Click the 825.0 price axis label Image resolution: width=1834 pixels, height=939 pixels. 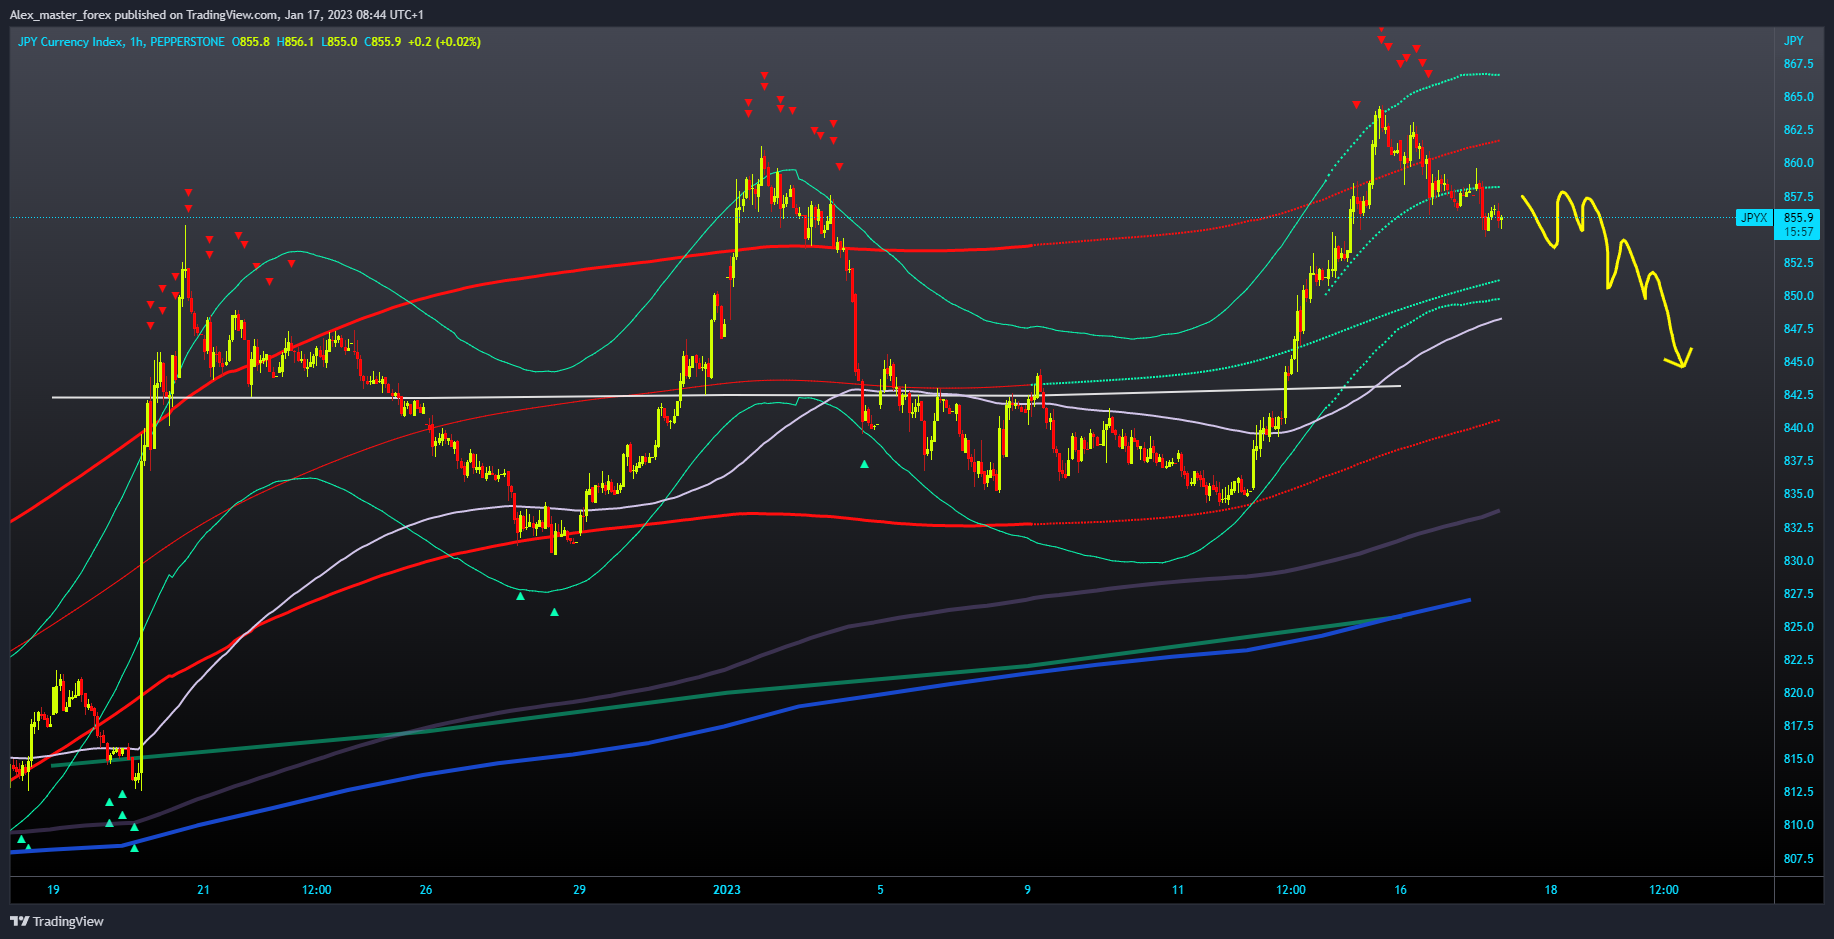[x=1798, y=627]
